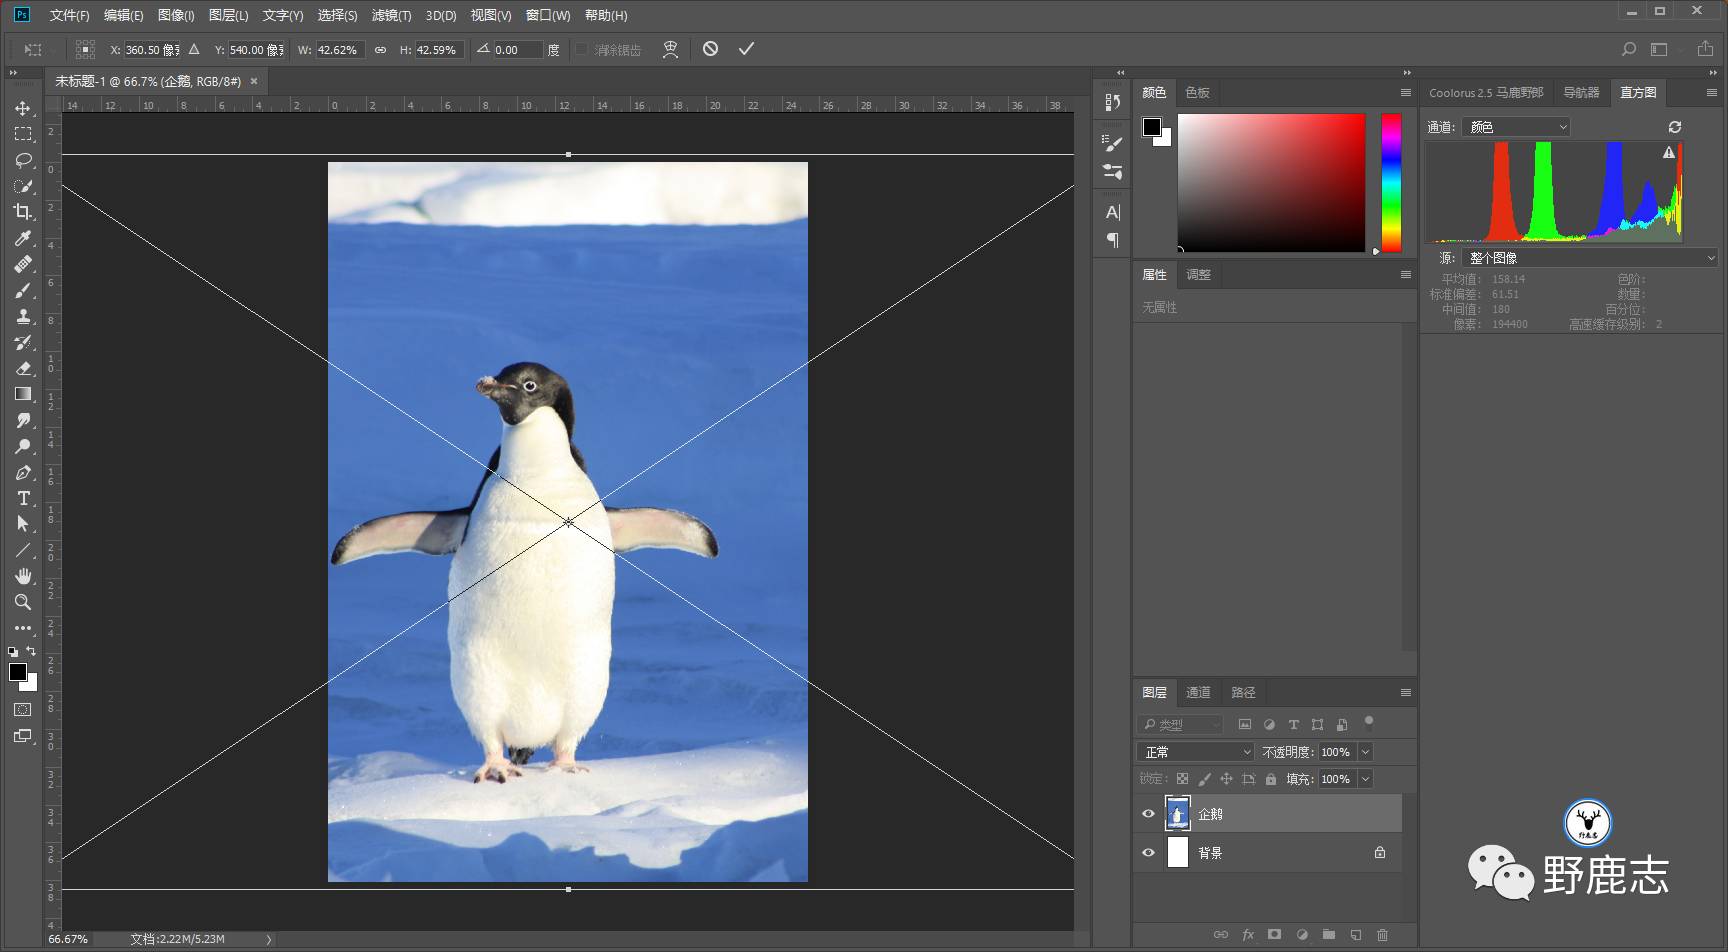Pick the Hand tool
Viewport: 1728px width, 952px height.
pos(23,576)
